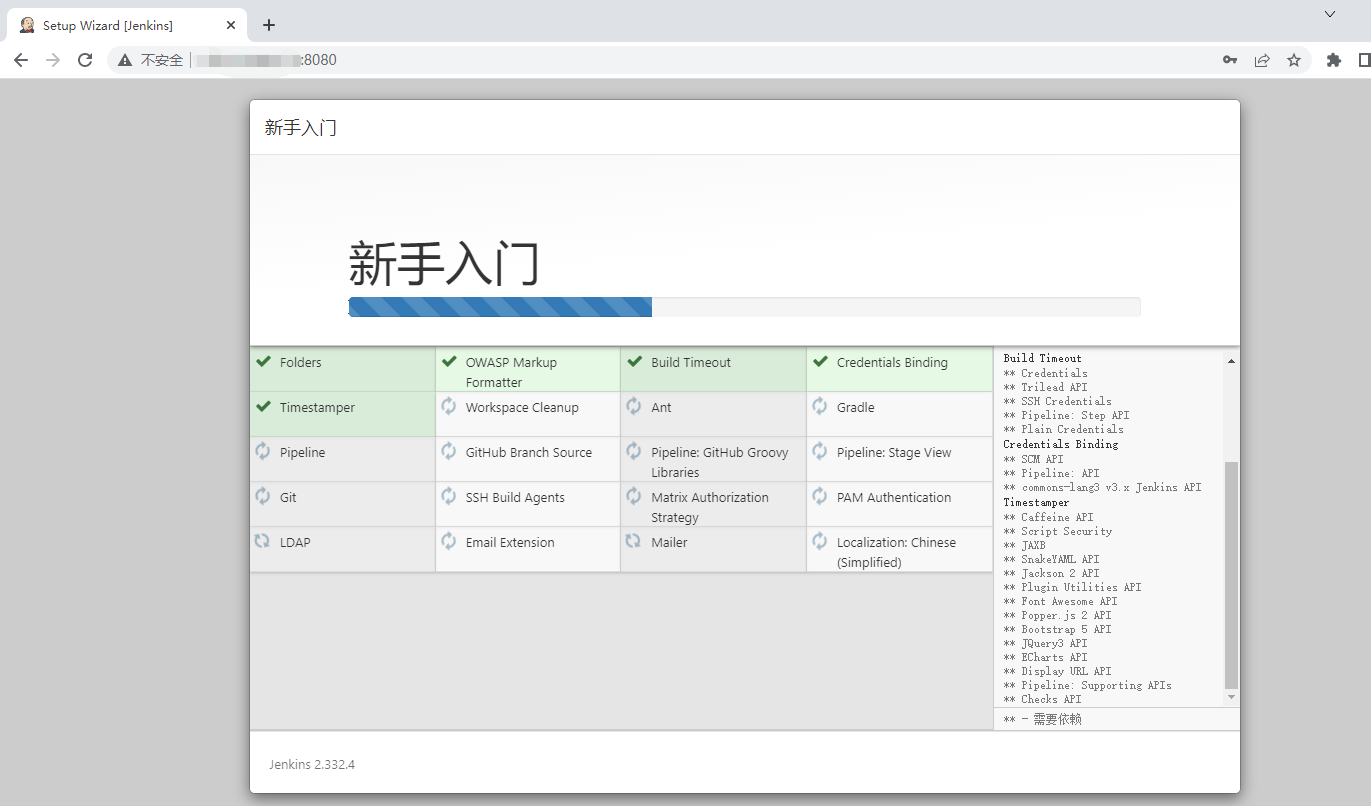This screenshot has height=806, width=1371.
Task: Click the checkmark beside Timestamper
Action: coord(263,407)
